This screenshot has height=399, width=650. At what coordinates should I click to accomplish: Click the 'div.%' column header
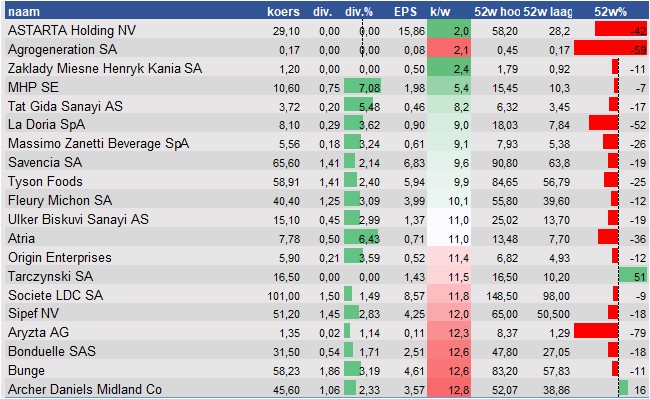(359, 12)
